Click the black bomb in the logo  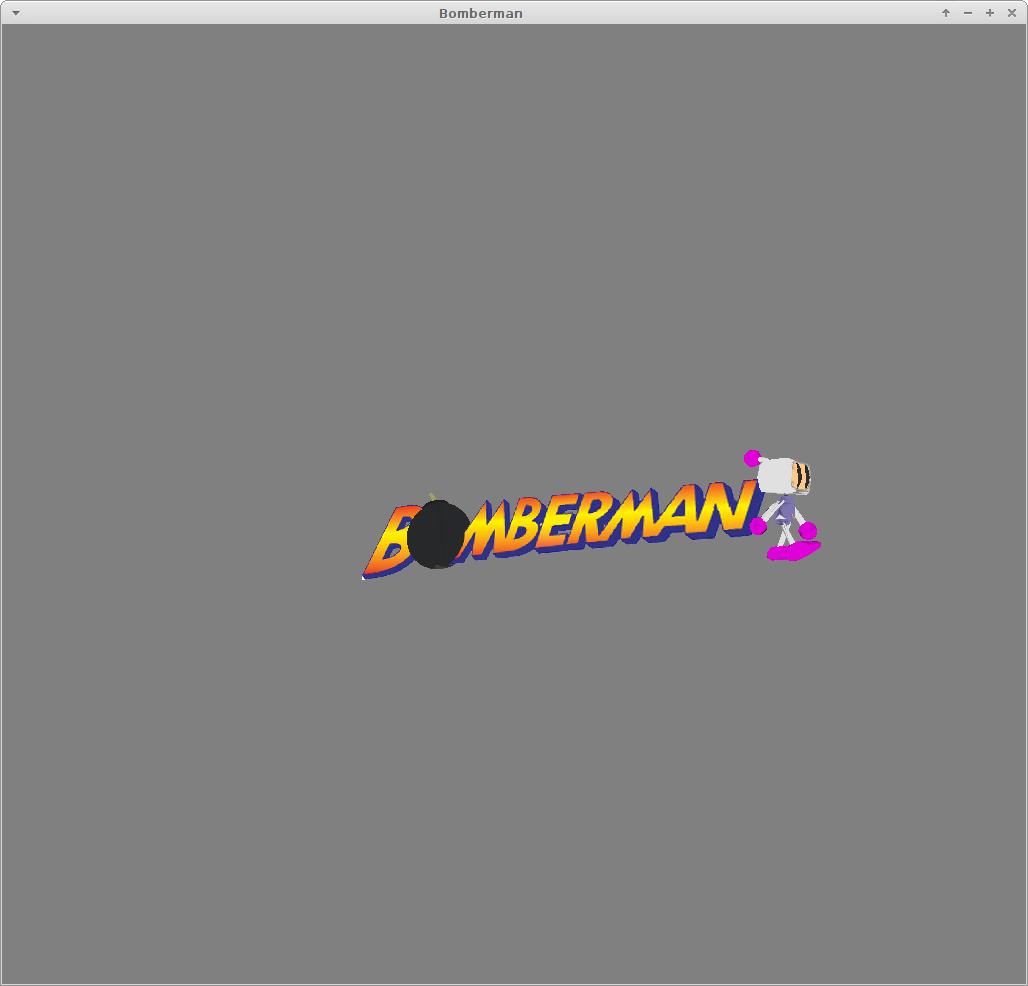pos(438,534)
